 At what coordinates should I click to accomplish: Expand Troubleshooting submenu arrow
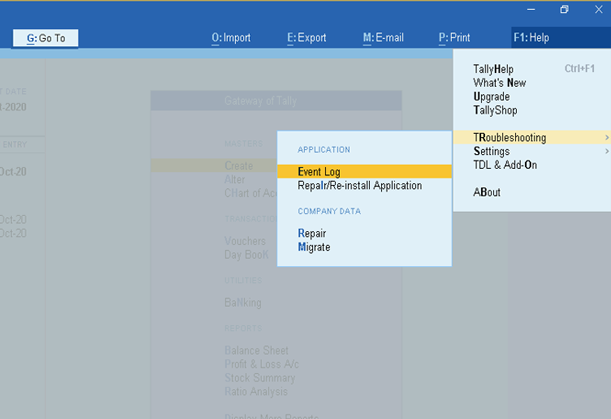(x=607, y=137)
